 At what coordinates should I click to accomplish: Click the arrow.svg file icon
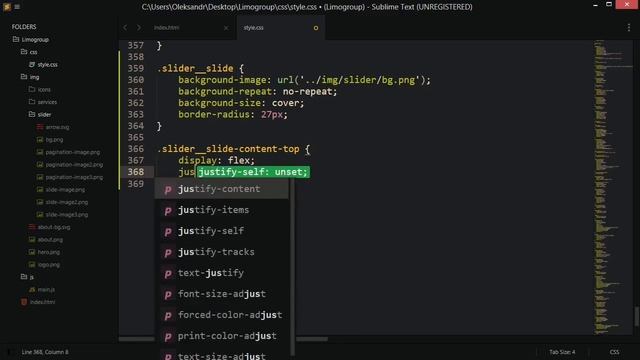pos(40,127)
